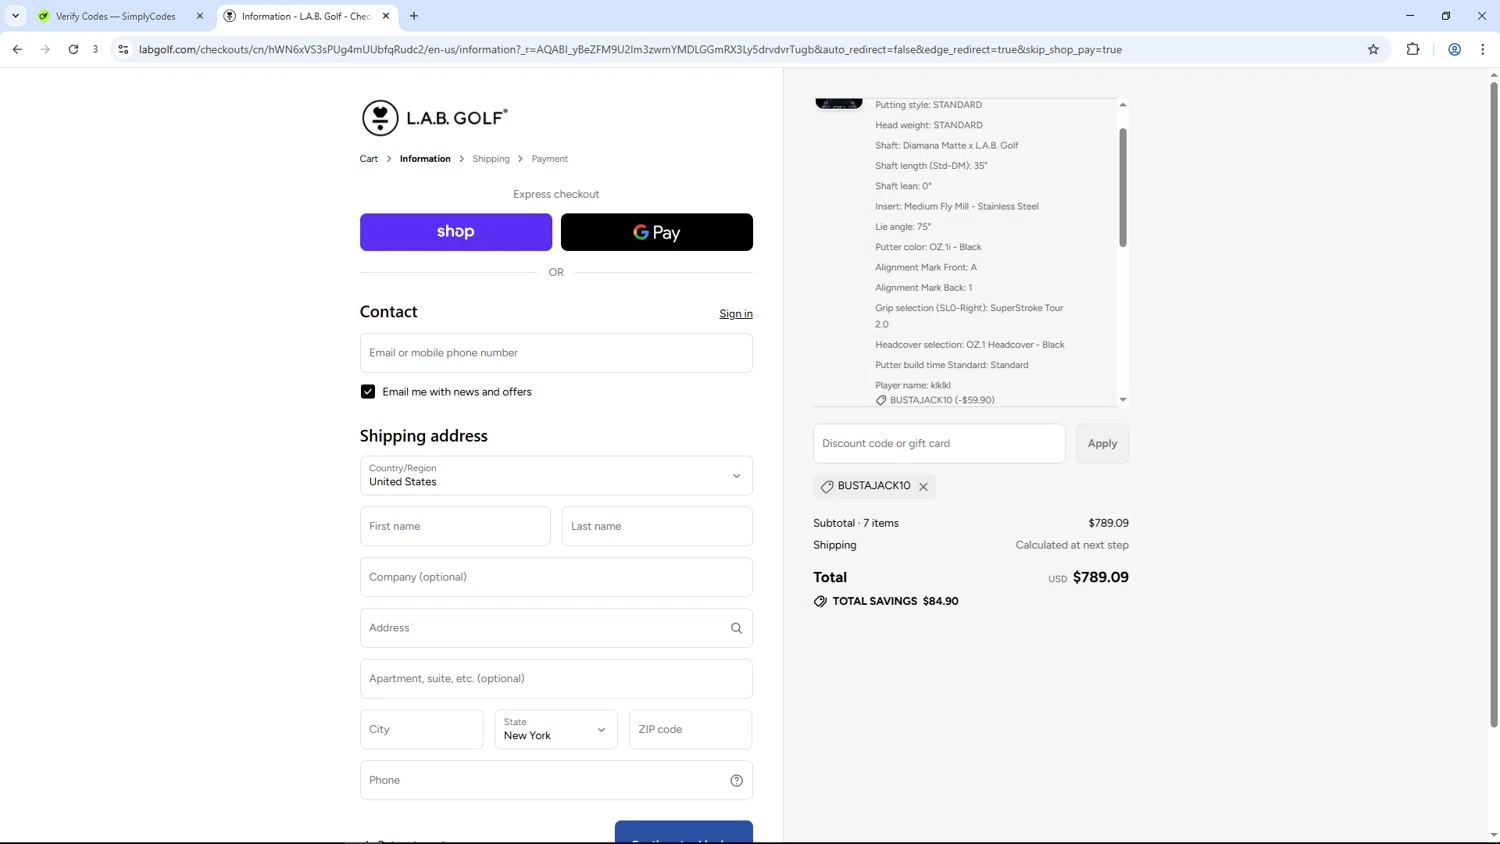This screenshot has width=1500, height=844.
Task: Focus First name field
Action: pyautogui.click(x=455, y=526)
